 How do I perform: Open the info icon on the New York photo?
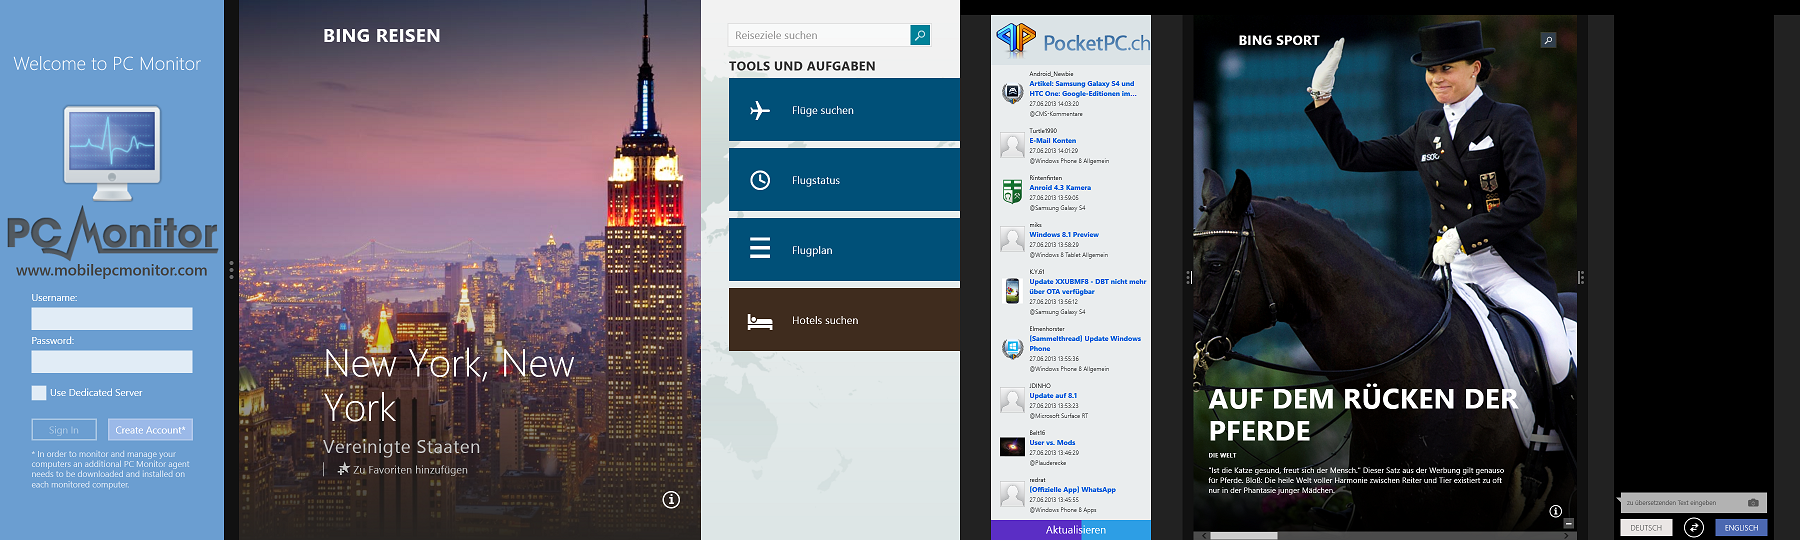pyautogui.click(x=671, y=499)
